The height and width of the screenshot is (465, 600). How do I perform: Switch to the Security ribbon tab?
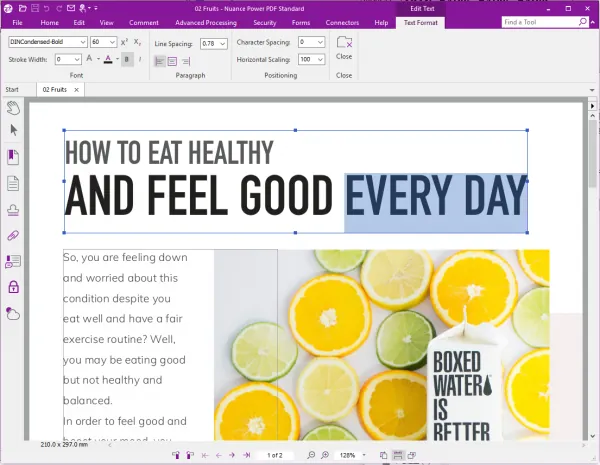pyautogui.click(x=264, y=23)
